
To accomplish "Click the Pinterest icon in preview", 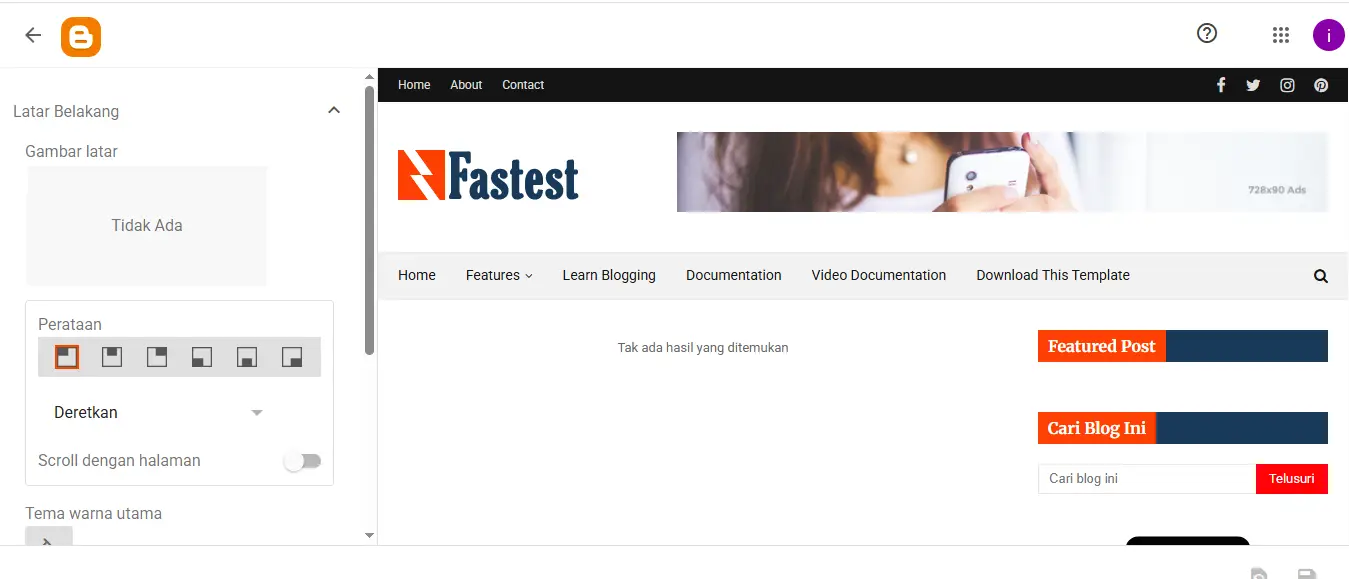I will [x=1321, y=85].
